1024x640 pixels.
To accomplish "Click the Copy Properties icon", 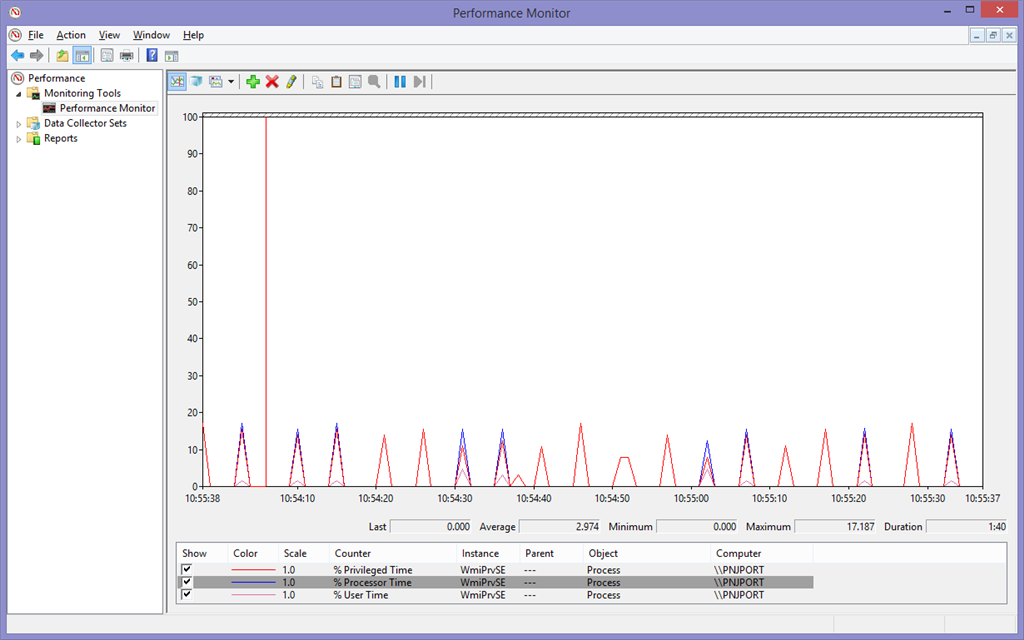I will click(x=317, y=82).
